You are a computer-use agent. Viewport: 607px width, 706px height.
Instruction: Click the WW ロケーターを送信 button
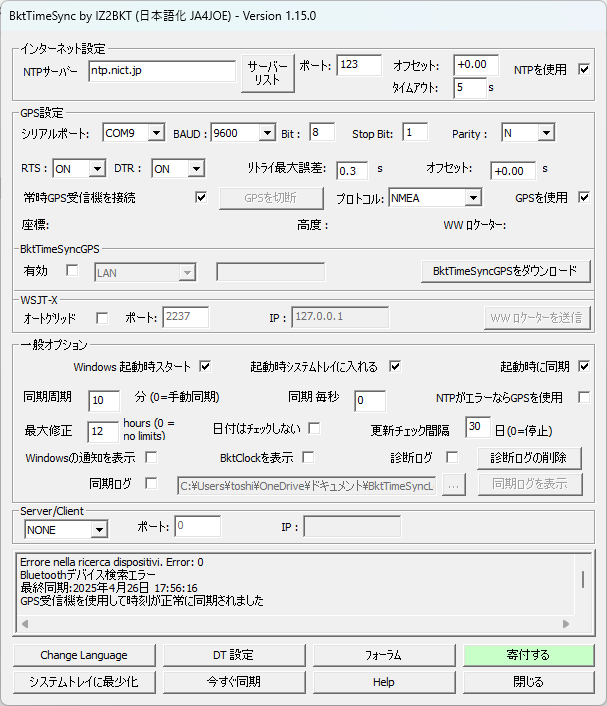[537, 318]
